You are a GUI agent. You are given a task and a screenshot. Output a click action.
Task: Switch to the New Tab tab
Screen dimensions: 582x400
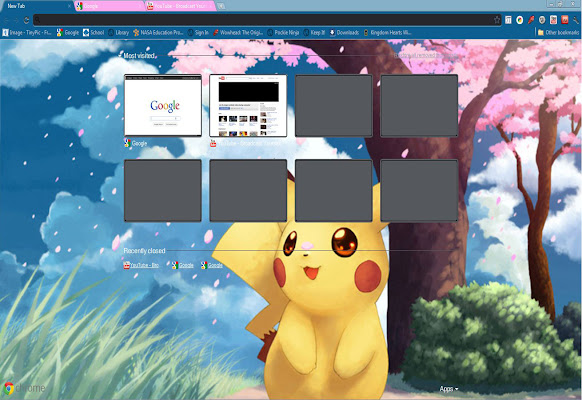coord(37,6)
